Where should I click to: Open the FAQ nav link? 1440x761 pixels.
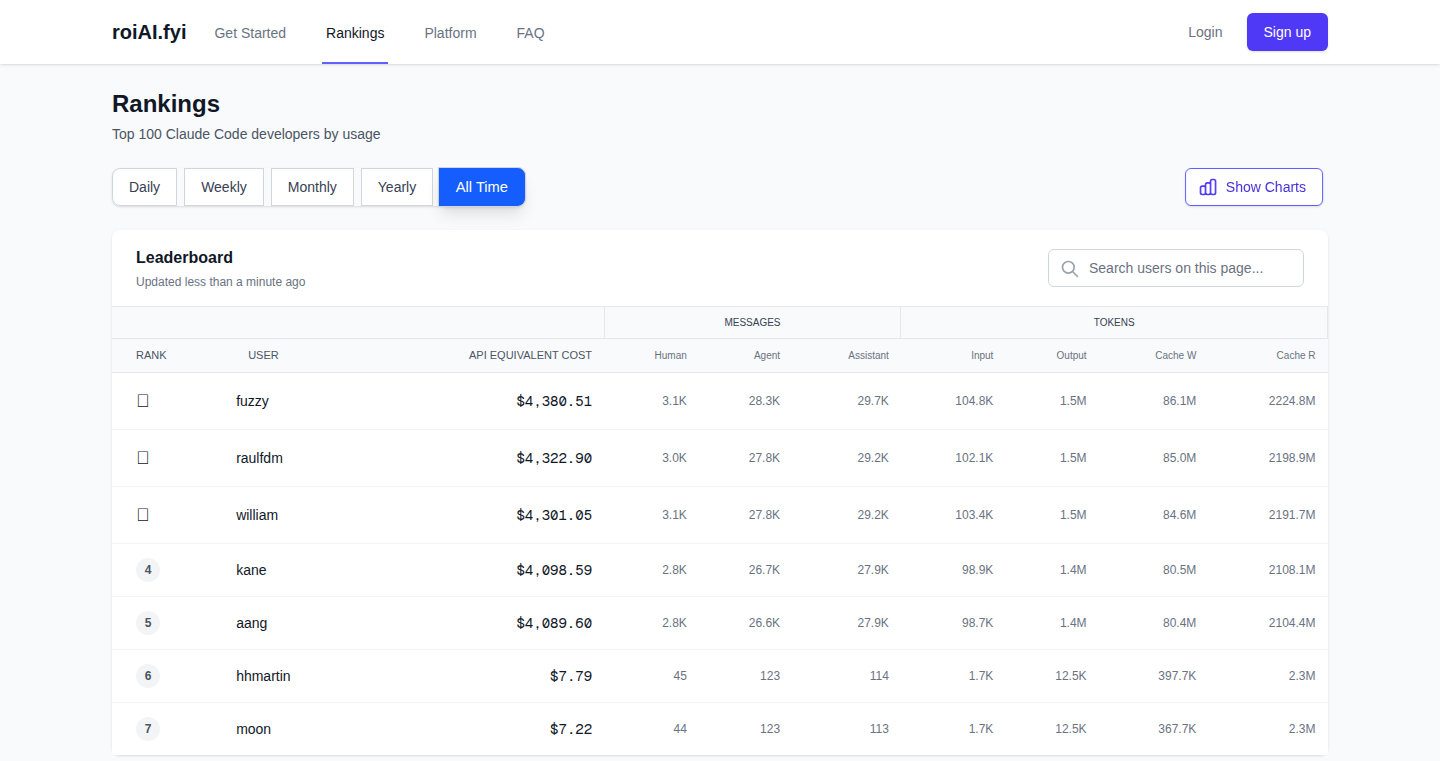coord(530,33)
